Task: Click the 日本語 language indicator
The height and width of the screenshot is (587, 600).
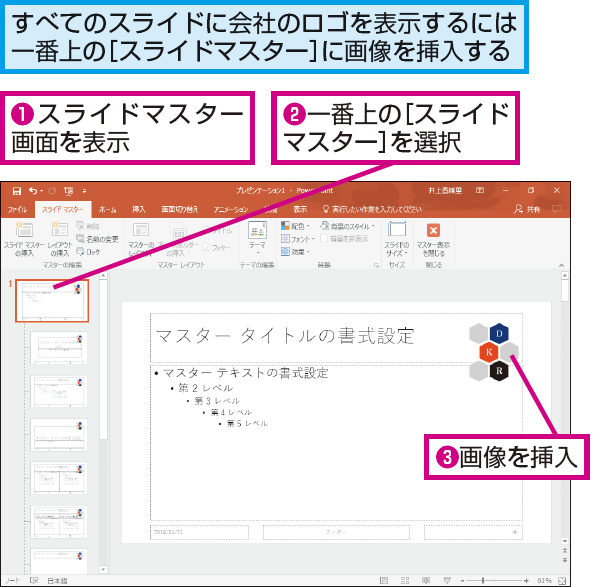Action: [57, 580]
